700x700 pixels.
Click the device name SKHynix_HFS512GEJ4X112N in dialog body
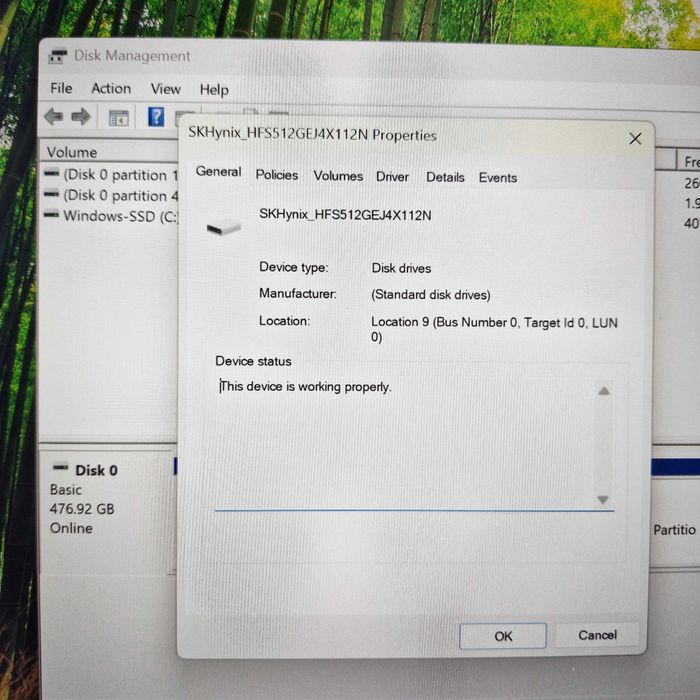(345, 215)
